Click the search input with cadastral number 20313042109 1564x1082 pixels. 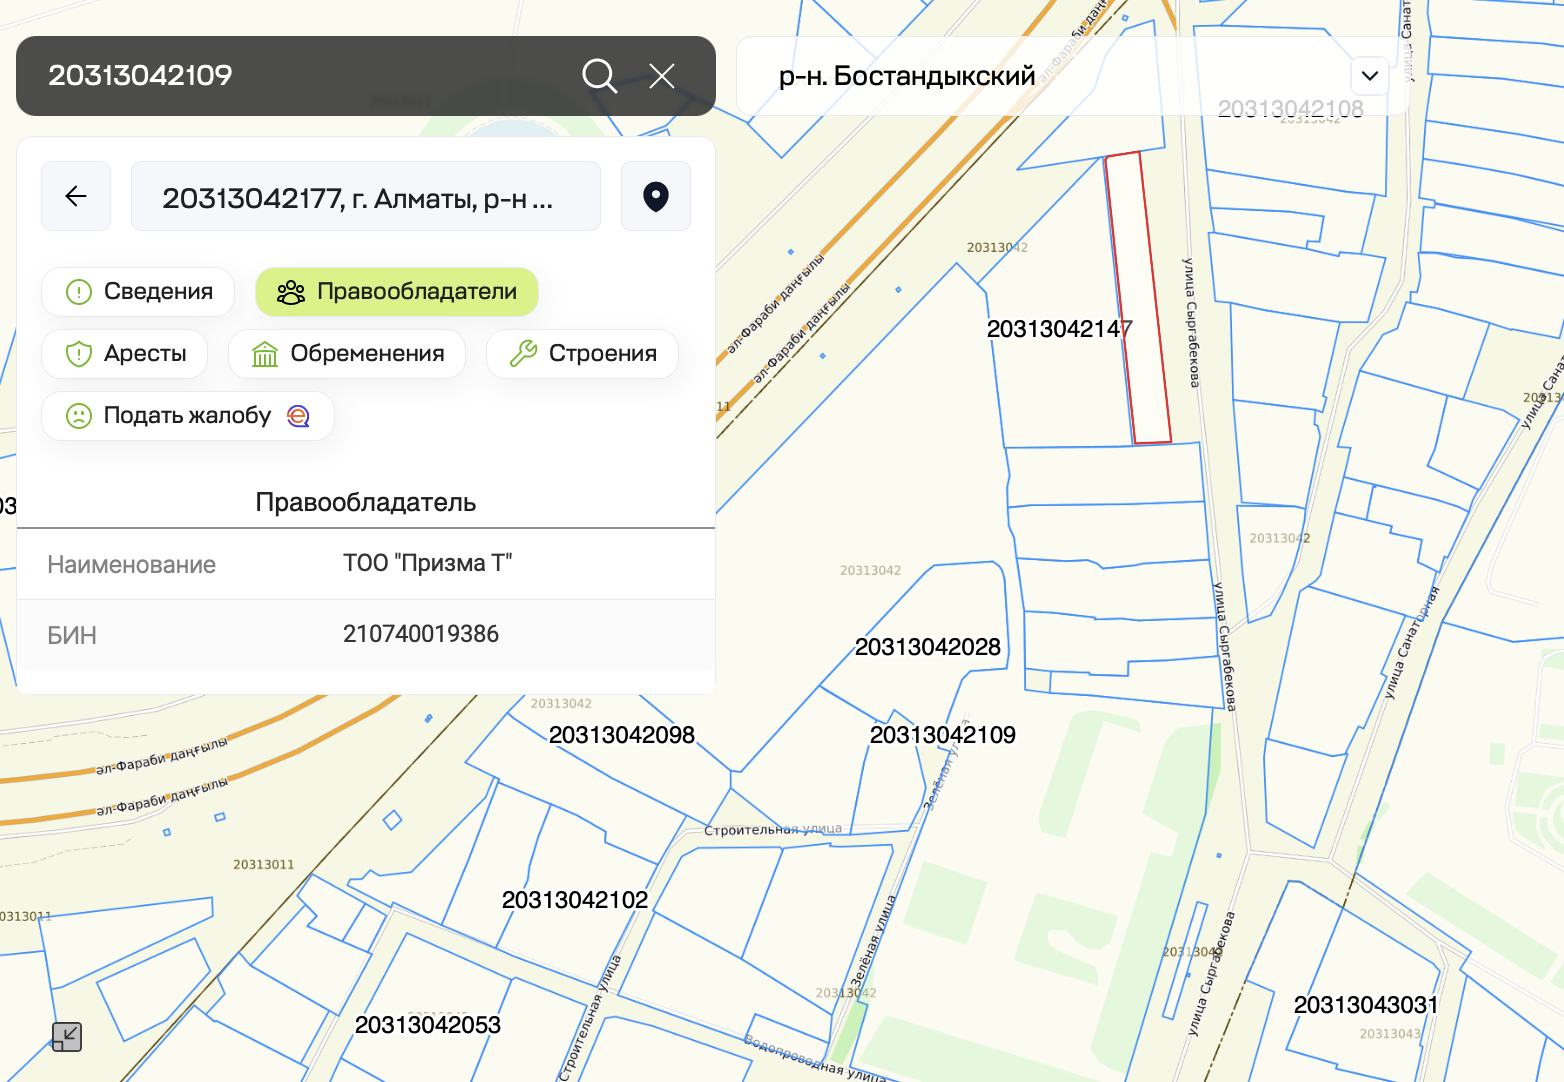tap(300, 76)
